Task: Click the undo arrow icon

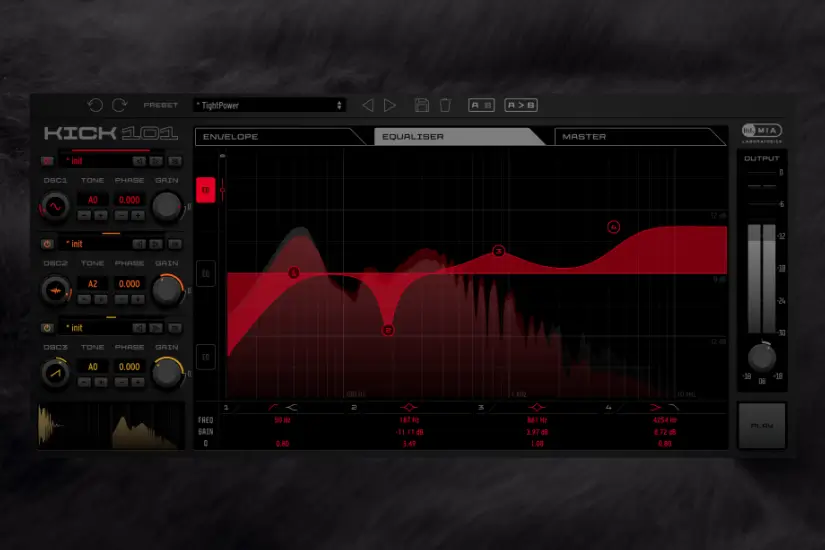Action: point(96,105)
